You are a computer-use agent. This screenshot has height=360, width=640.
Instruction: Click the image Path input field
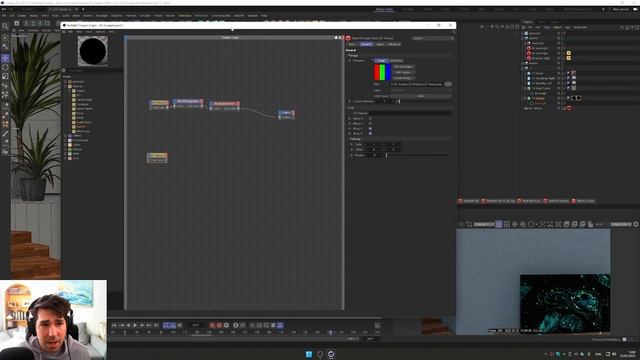pos(417,84)
